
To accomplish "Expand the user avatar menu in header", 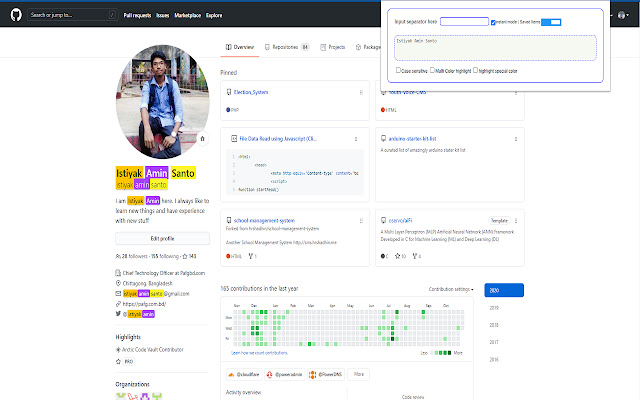I will point(620,17).
